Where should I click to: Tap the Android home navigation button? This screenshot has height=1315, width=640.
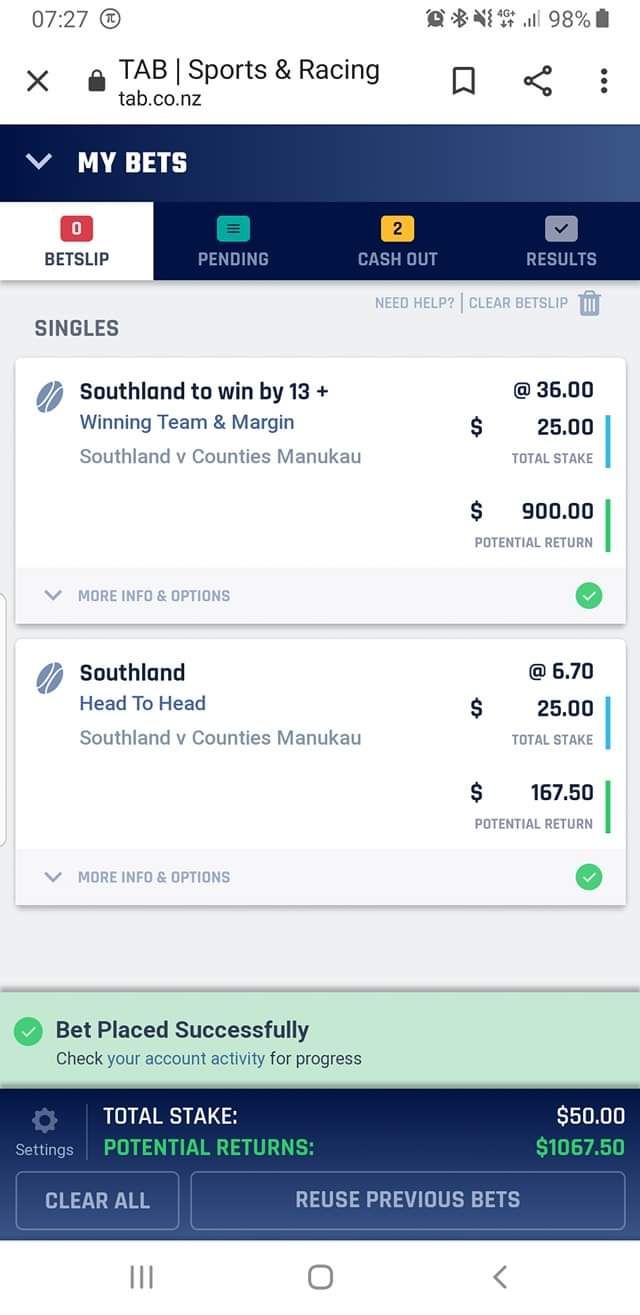[x=320, y=1276]
